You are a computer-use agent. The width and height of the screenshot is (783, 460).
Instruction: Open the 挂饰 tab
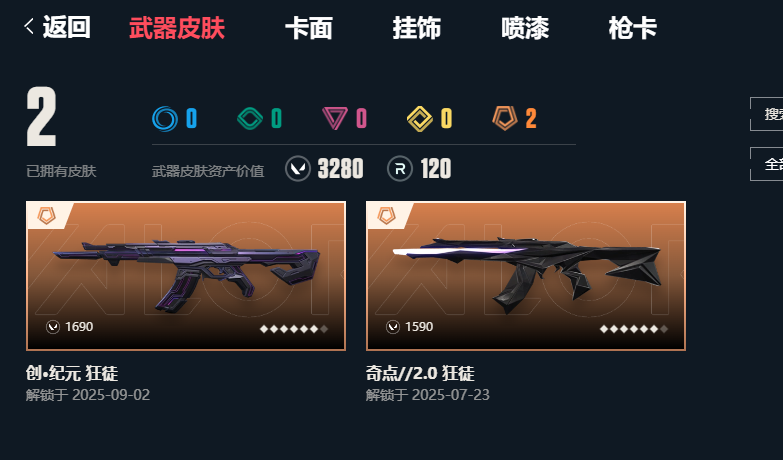tap(416, 27)
